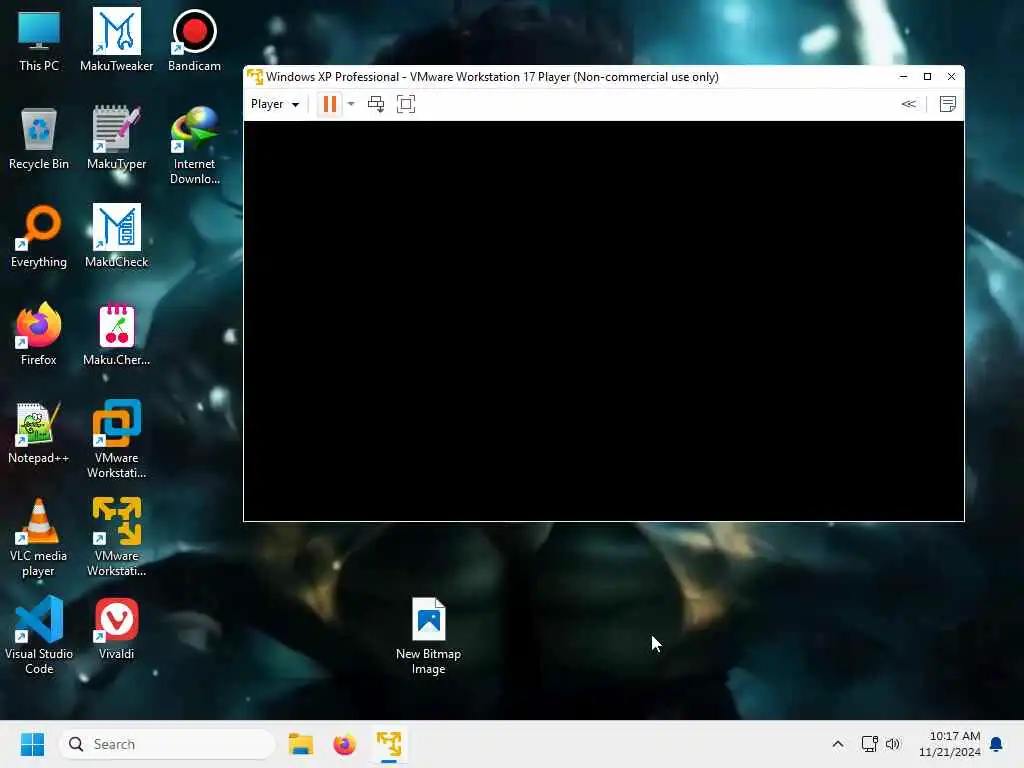Select the Bandicam desktop icon
The image size is (1024, 768).
(x=194, y=40)
